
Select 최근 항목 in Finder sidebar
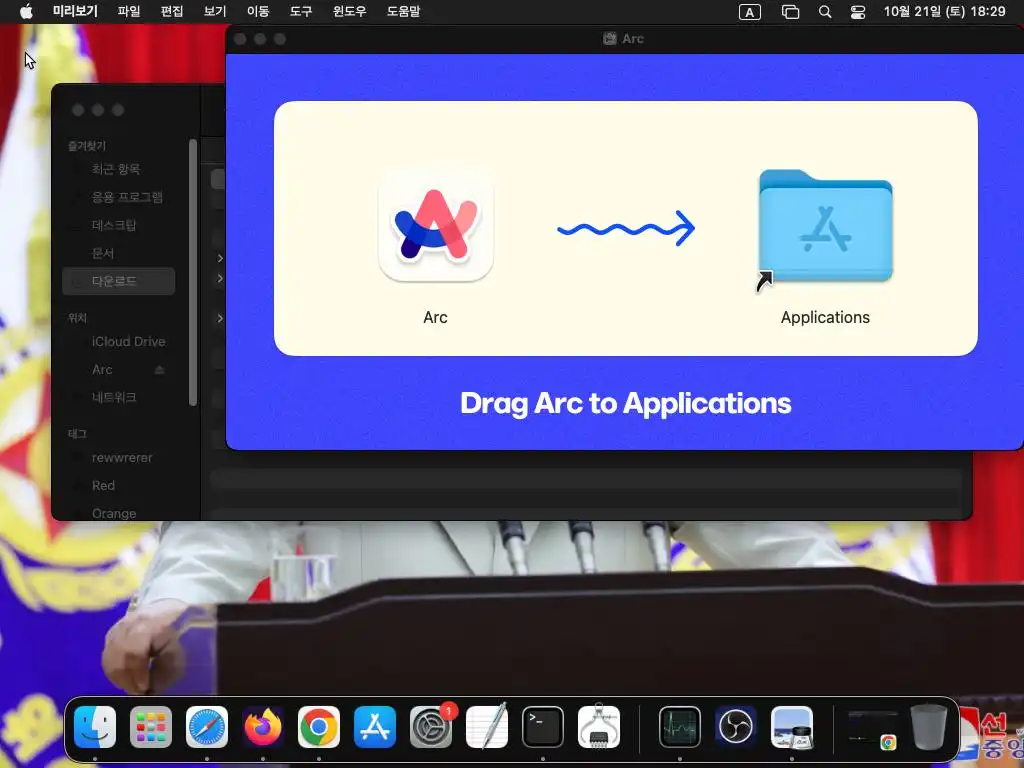click(x=116, y=169)
